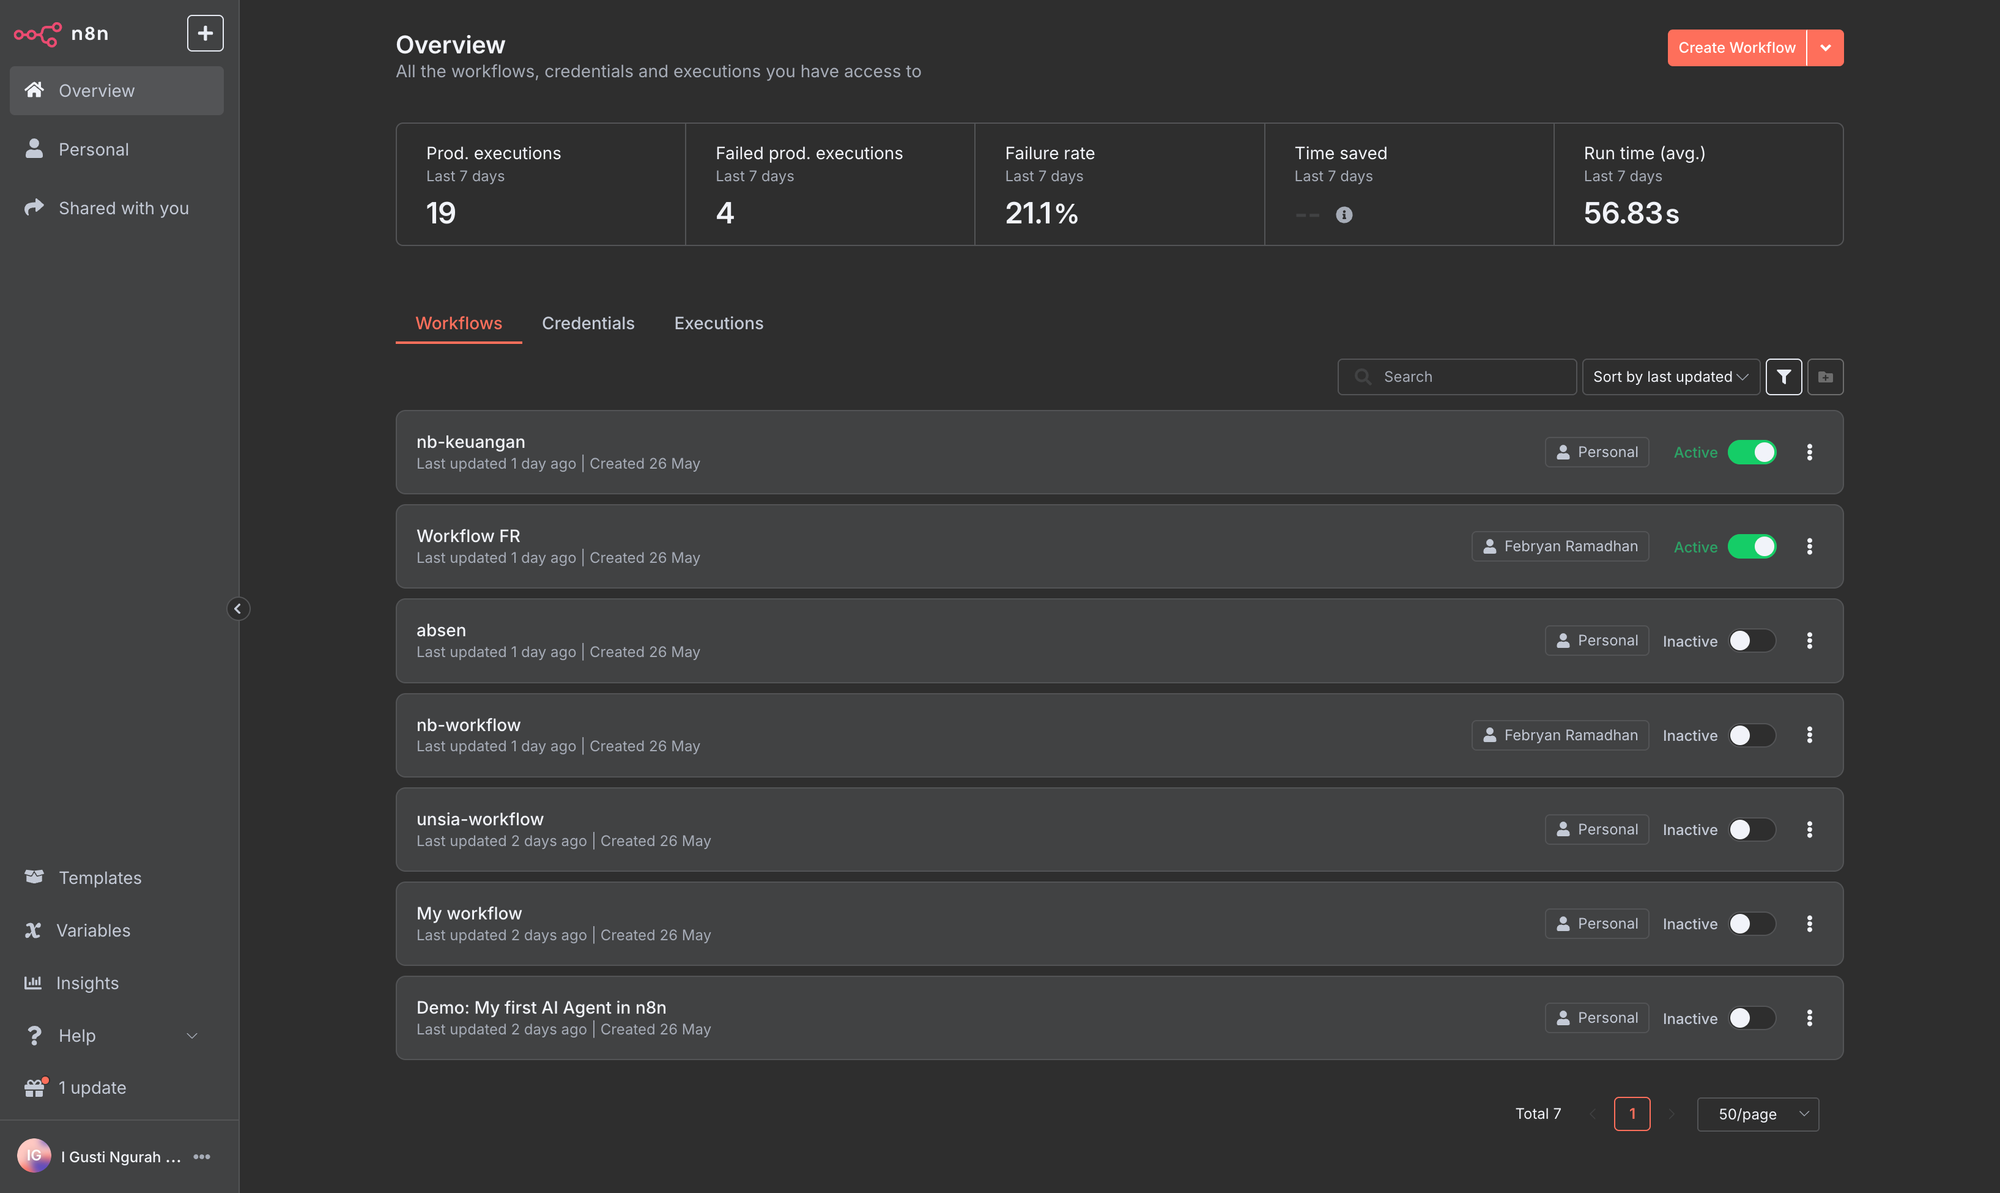Click the plus icon beside n8n logo
The height and width of the screenshot is (1193, 2000).
205,33
